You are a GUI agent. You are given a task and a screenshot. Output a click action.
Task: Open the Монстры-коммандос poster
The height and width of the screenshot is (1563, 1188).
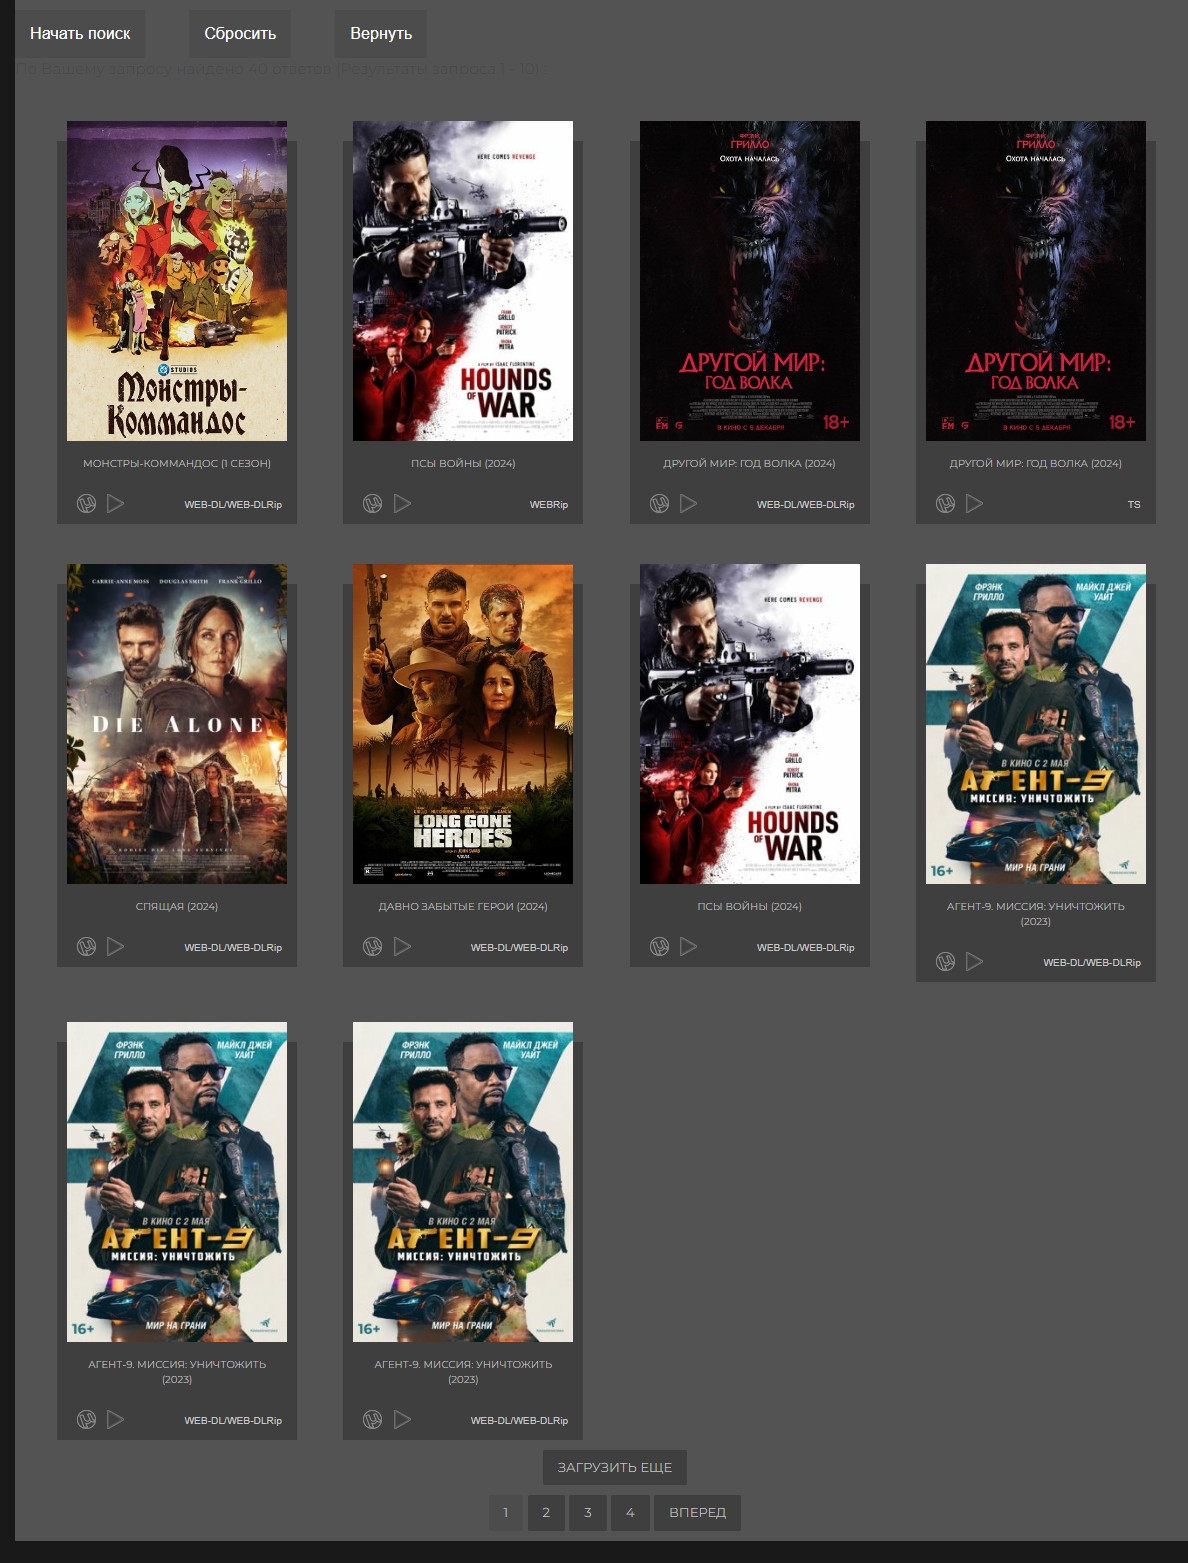pyautogui.click(x=177, y=281)
